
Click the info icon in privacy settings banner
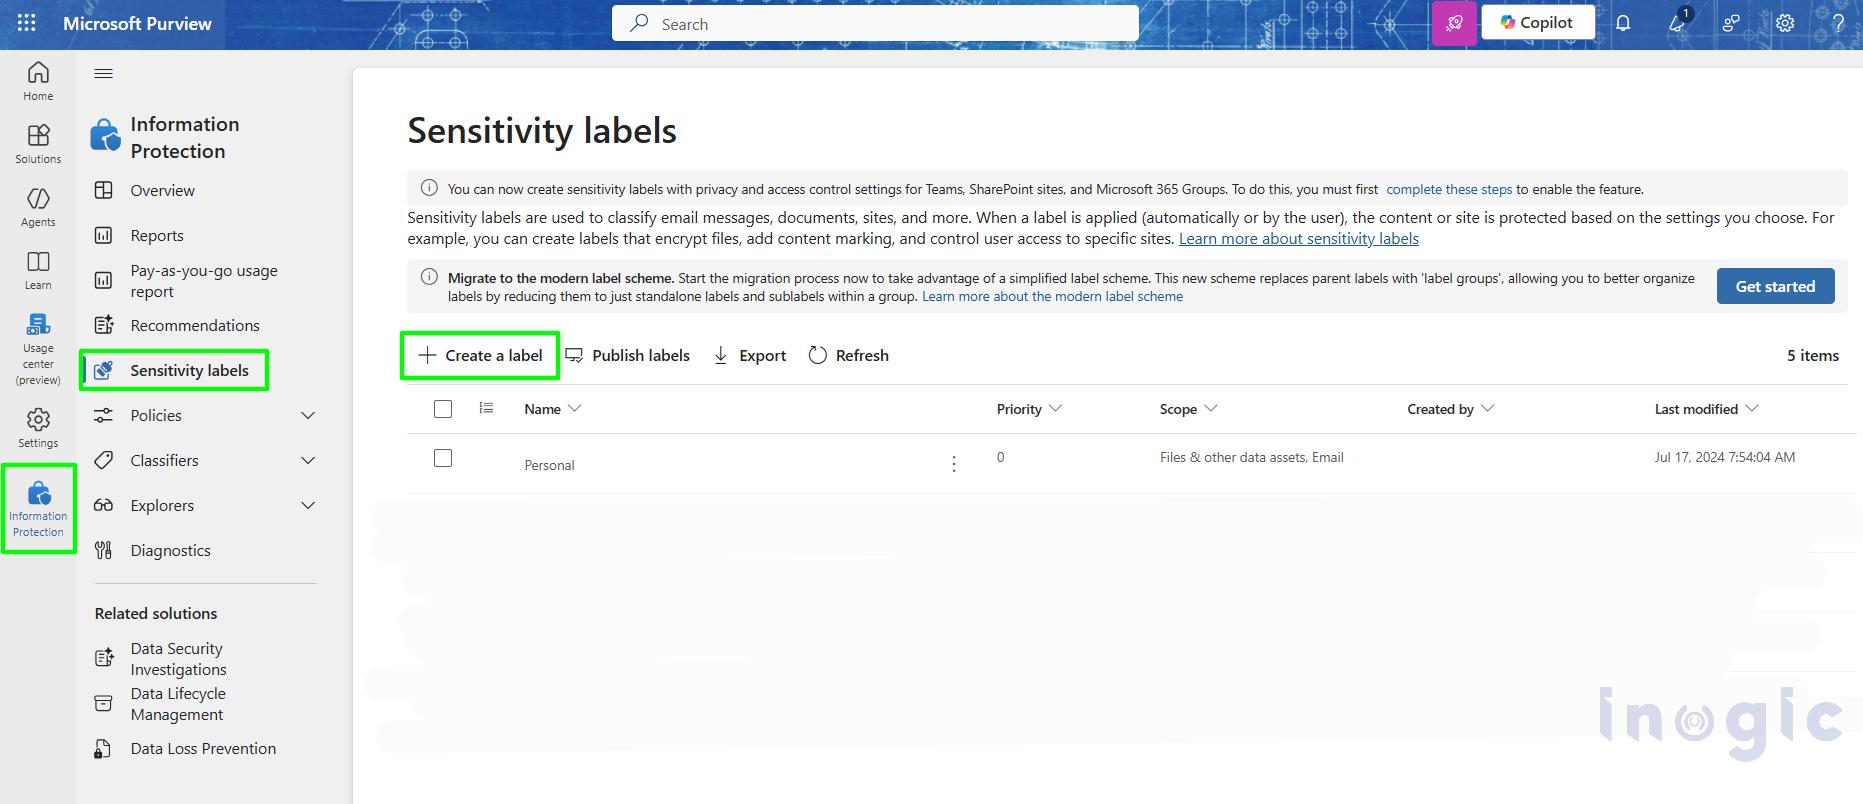429,187
